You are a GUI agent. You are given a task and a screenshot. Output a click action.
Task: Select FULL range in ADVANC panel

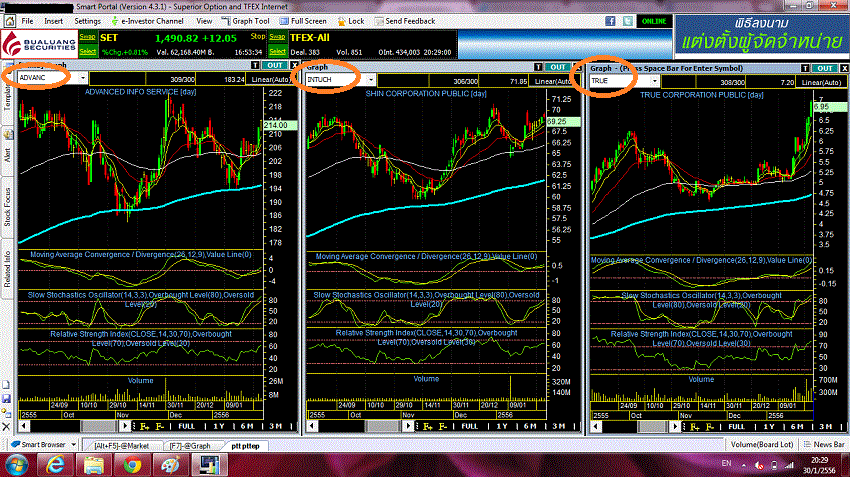coord(186,427)
